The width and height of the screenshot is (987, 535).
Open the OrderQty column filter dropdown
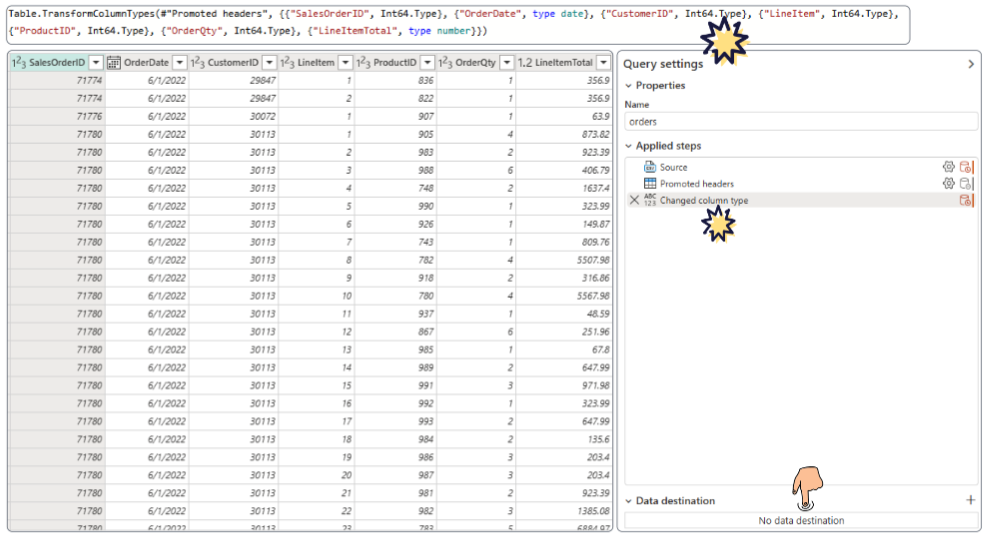click(507, 62)
